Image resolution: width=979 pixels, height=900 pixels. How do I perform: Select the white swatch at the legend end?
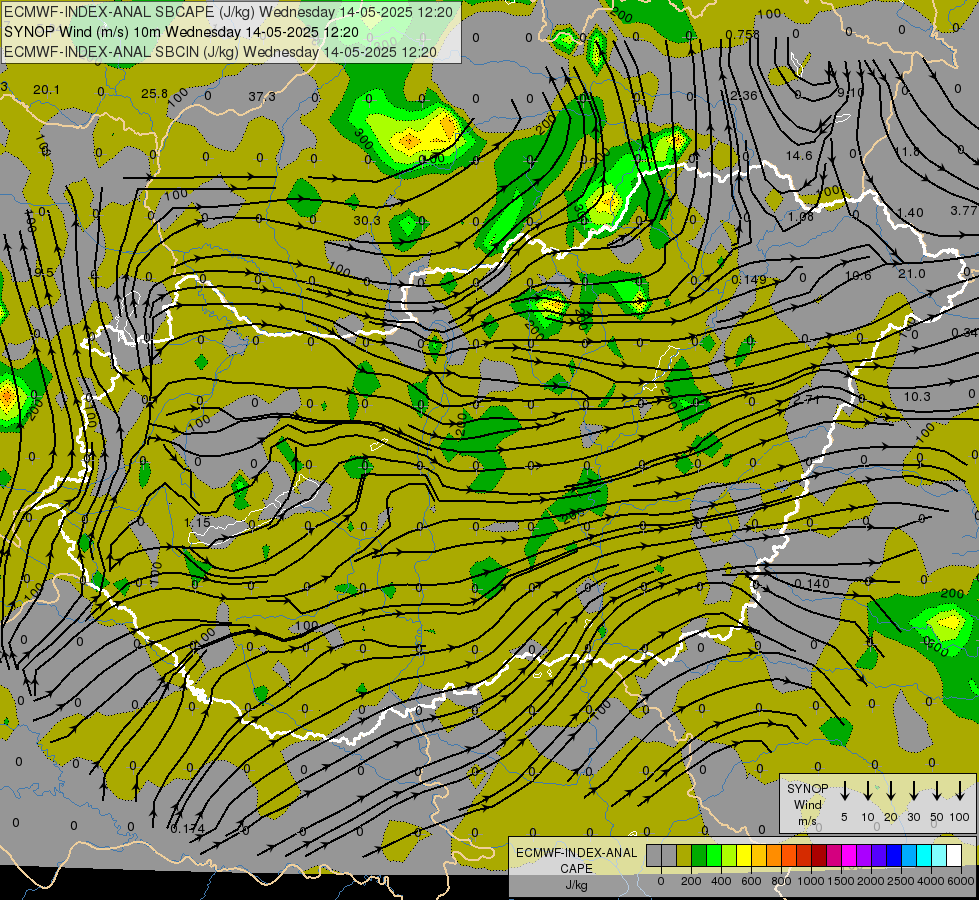[x=954, y=856]
